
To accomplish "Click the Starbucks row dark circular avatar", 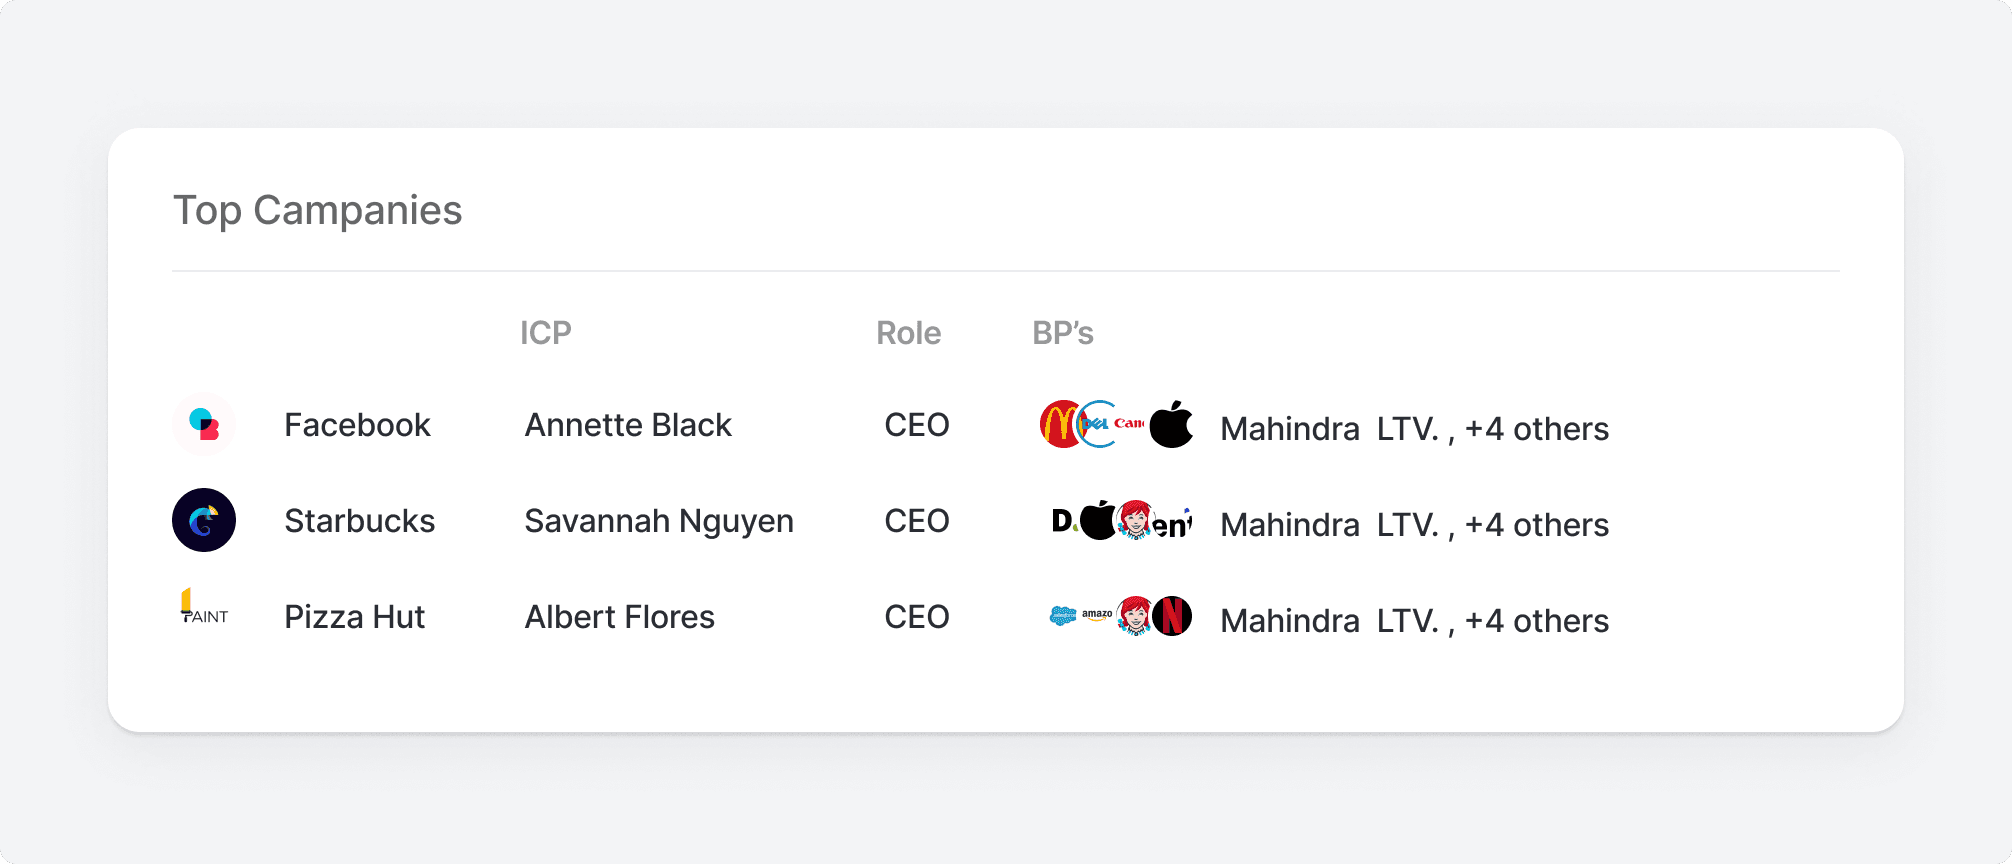I will [x=204, y=520].
